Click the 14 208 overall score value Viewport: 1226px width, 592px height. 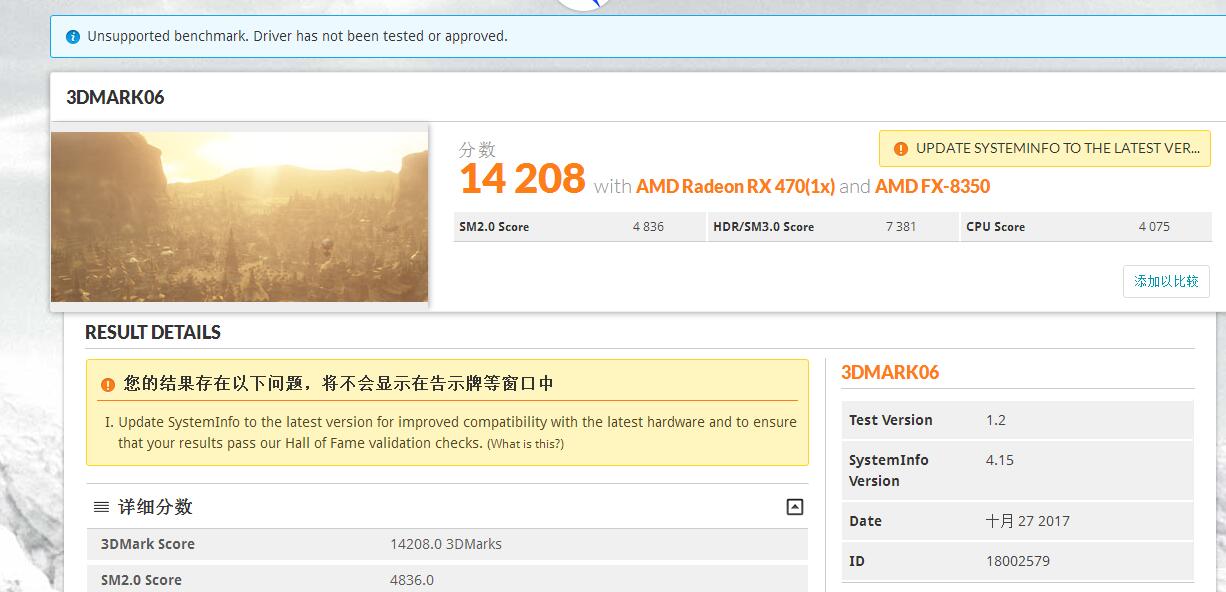(x=522, y=179)
